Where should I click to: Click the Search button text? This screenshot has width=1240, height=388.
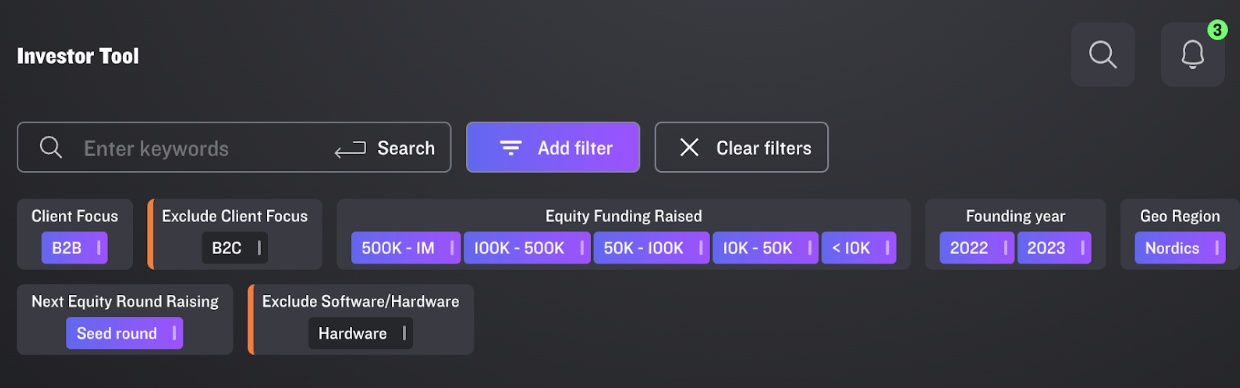pyautogui.click(x=406, y=148)
